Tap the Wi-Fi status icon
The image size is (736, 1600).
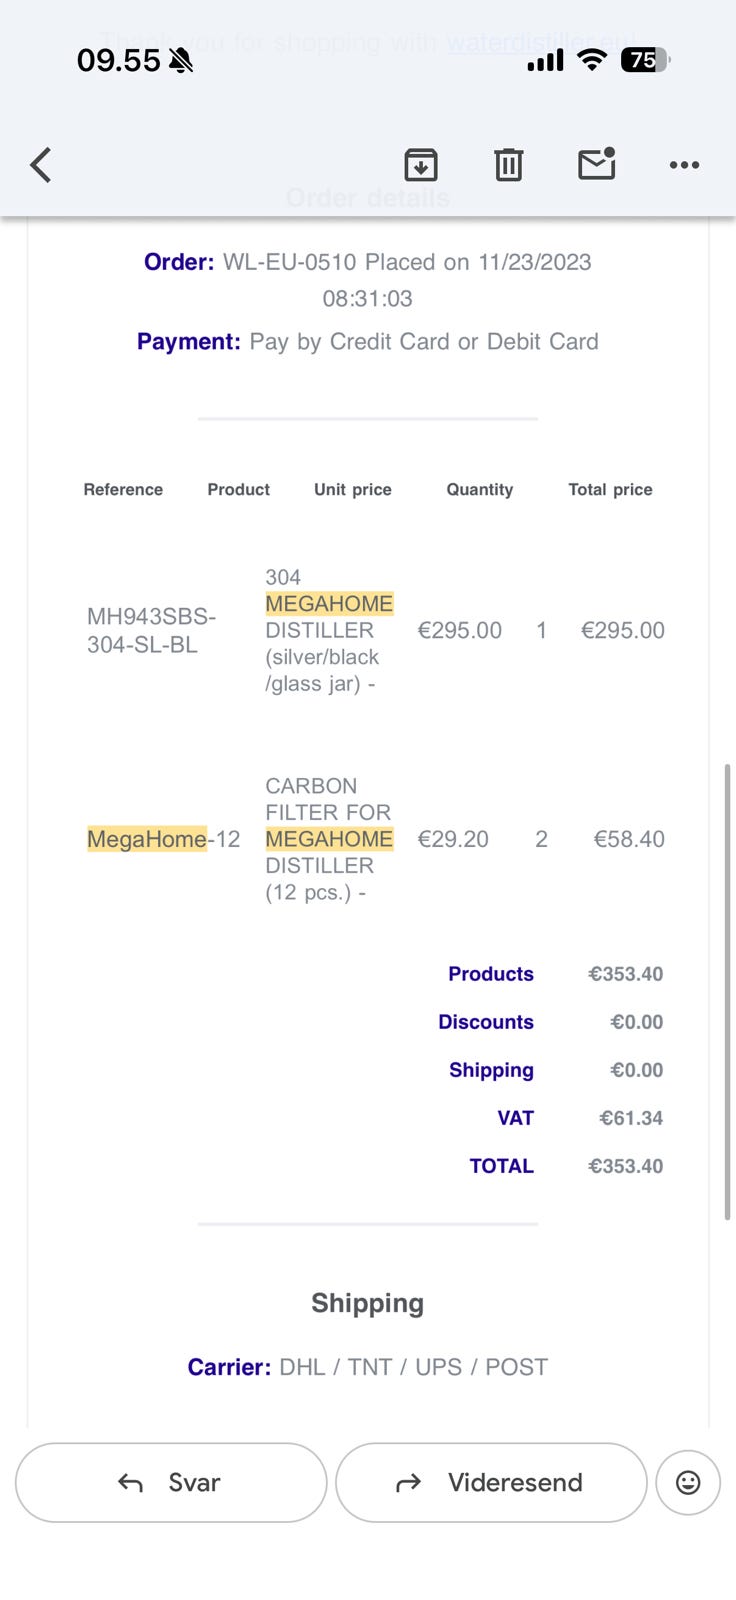[592, 60]
